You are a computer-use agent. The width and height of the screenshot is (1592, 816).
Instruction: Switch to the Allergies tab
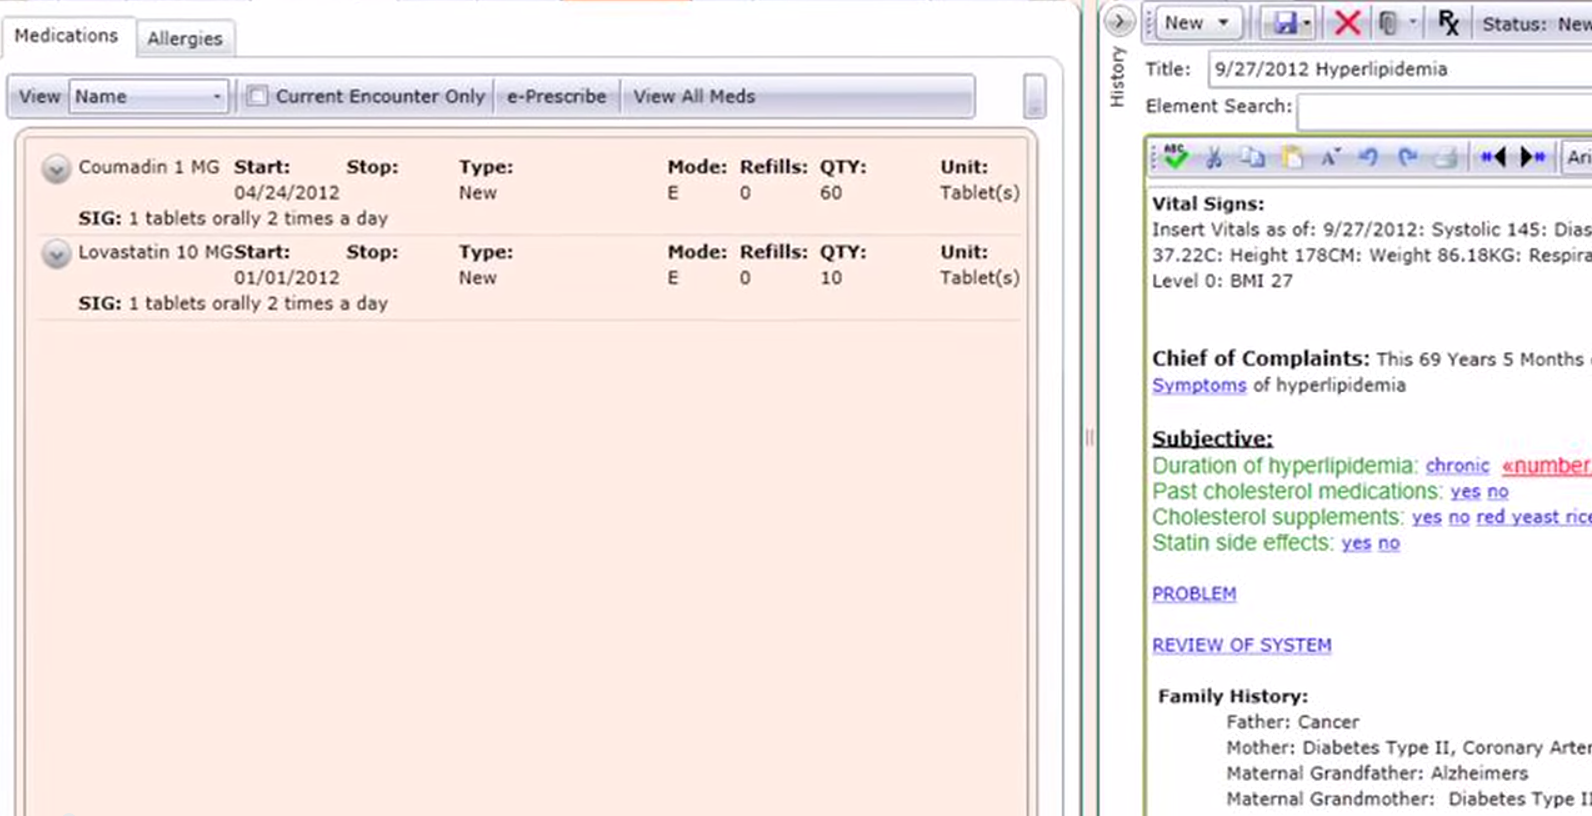185,38
